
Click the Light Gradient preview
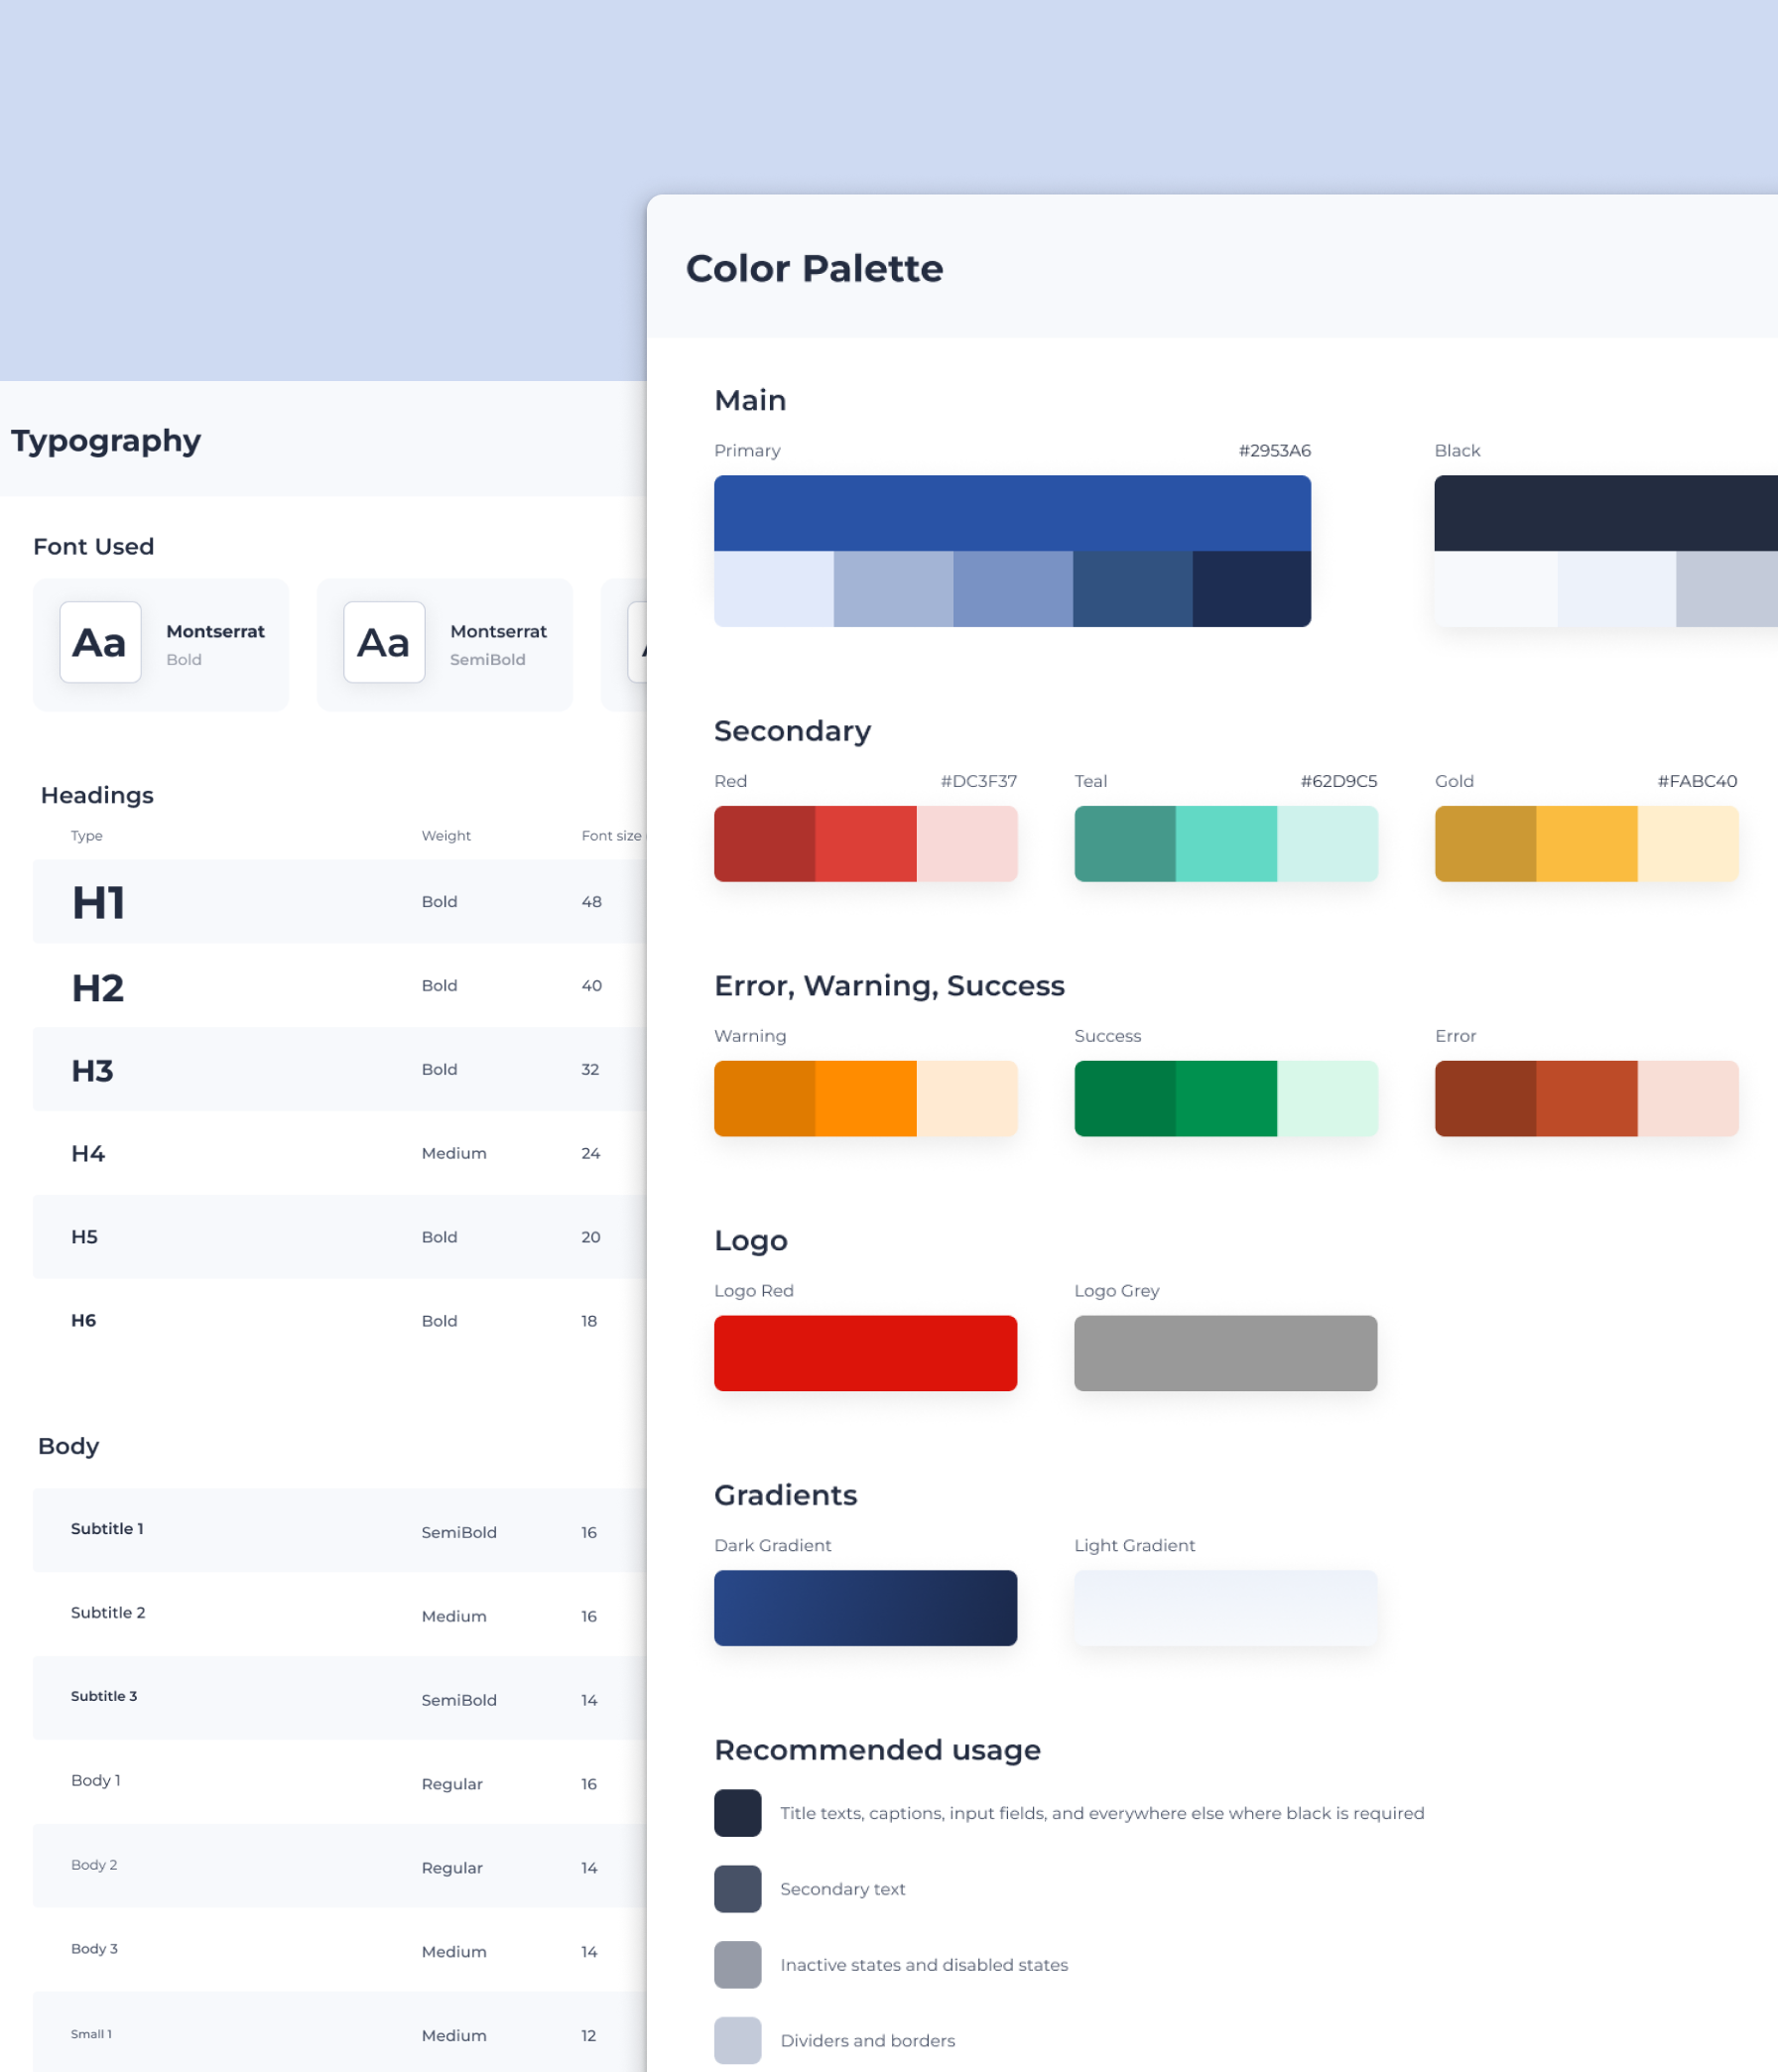1225,1608
